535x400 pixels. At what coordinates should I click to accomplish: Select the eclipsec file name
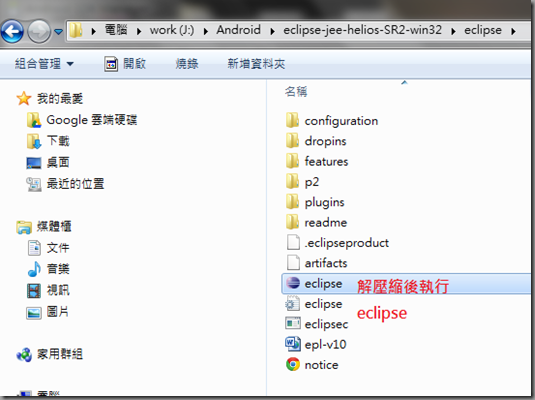click(x=326, y=324)
